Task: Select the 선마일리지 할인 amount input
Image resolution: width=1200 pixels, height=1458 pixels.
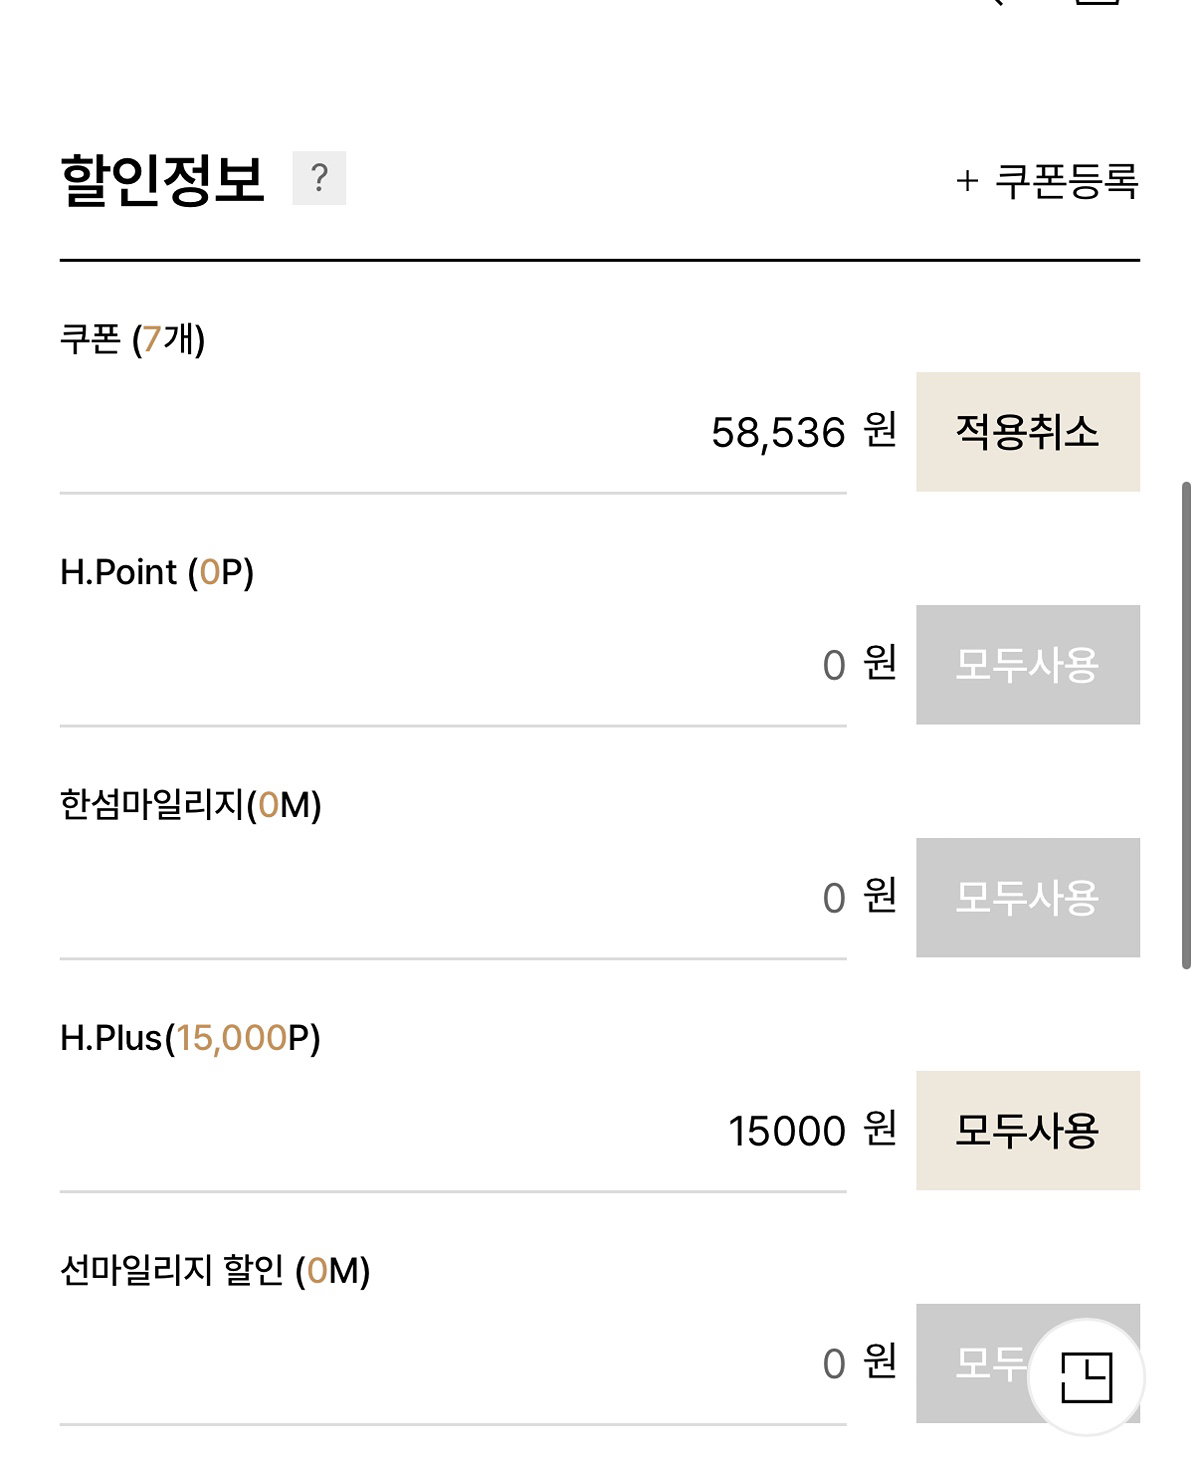Action: pos(453,1364)
